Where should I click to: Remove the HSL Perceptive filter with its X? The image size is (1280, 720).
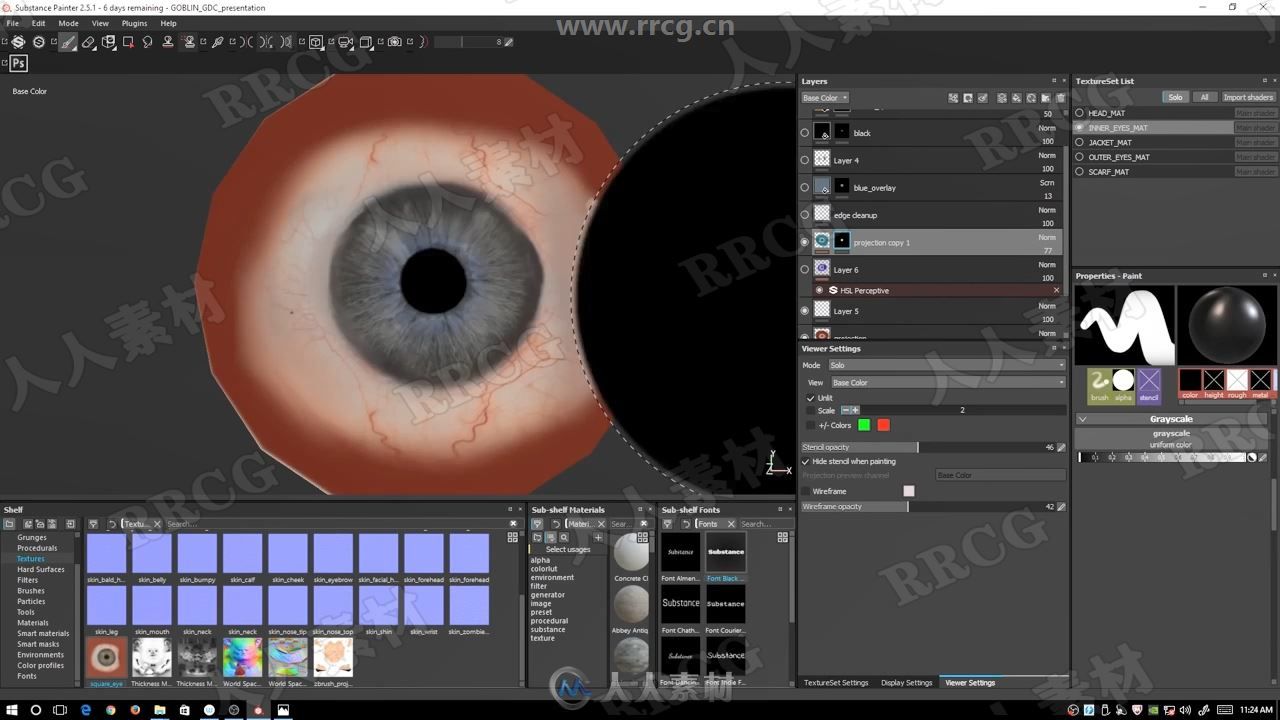(x=1056, y=290)
